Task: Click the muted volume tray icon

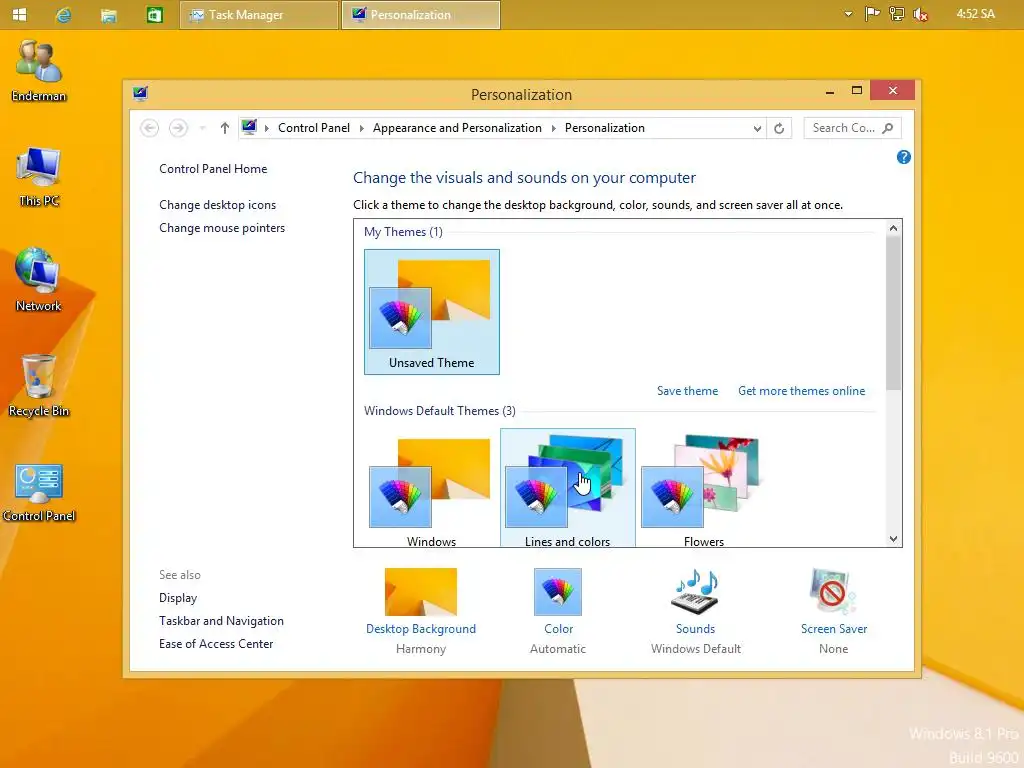Action: pyautogui.click(x=920, y=14)
